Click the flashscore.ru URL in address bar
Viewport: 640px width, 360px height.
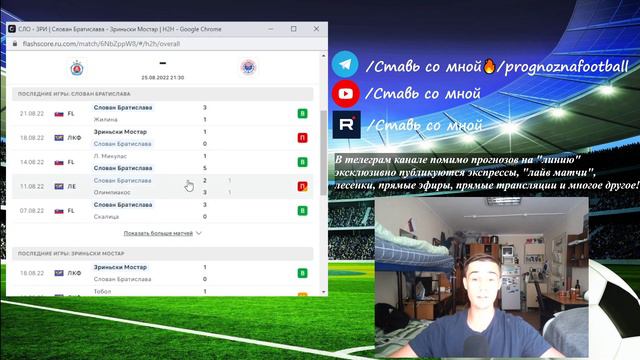[101, 44]
